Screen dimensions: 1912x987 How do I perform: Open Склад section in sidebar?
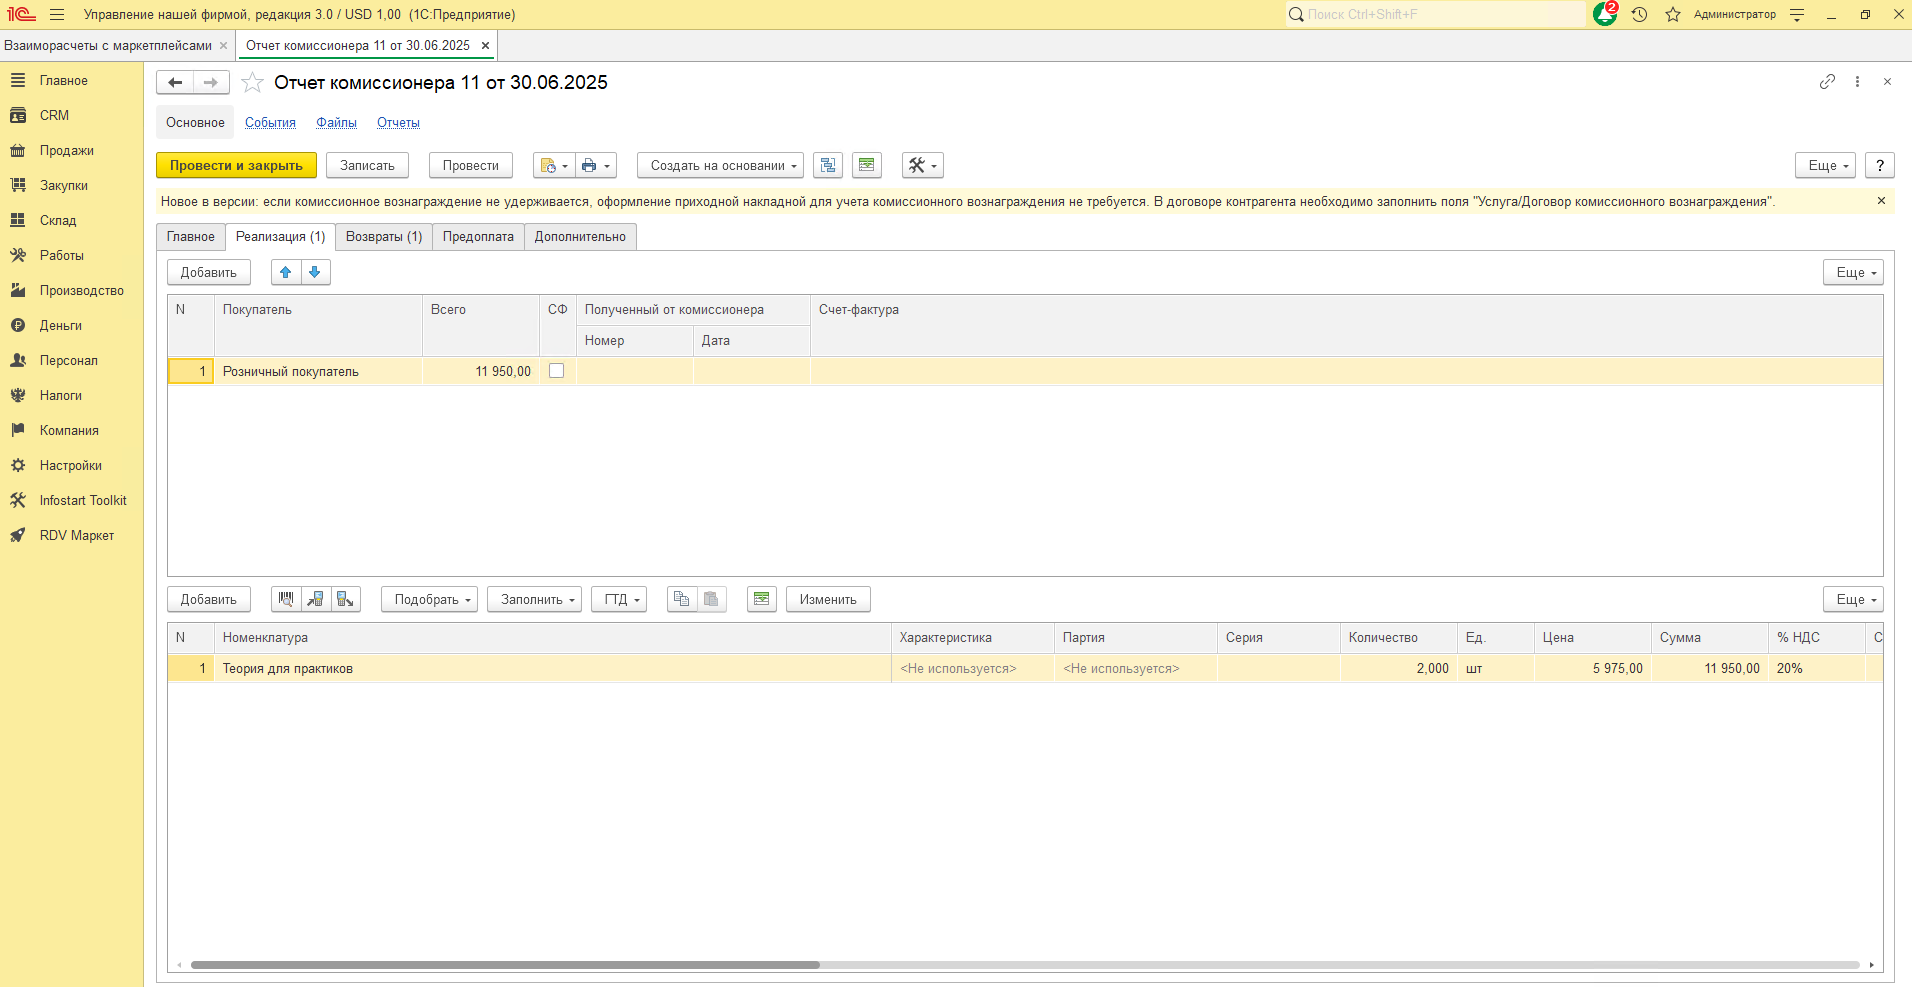click(58, 220)
